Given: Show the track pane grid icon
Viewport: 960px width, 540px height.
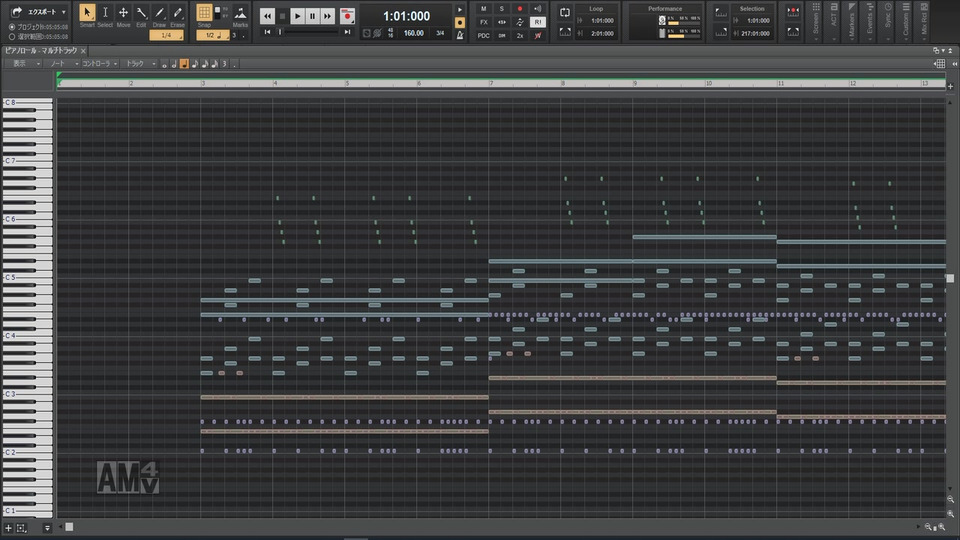Looking at the screenshot, I should [940, 64].
